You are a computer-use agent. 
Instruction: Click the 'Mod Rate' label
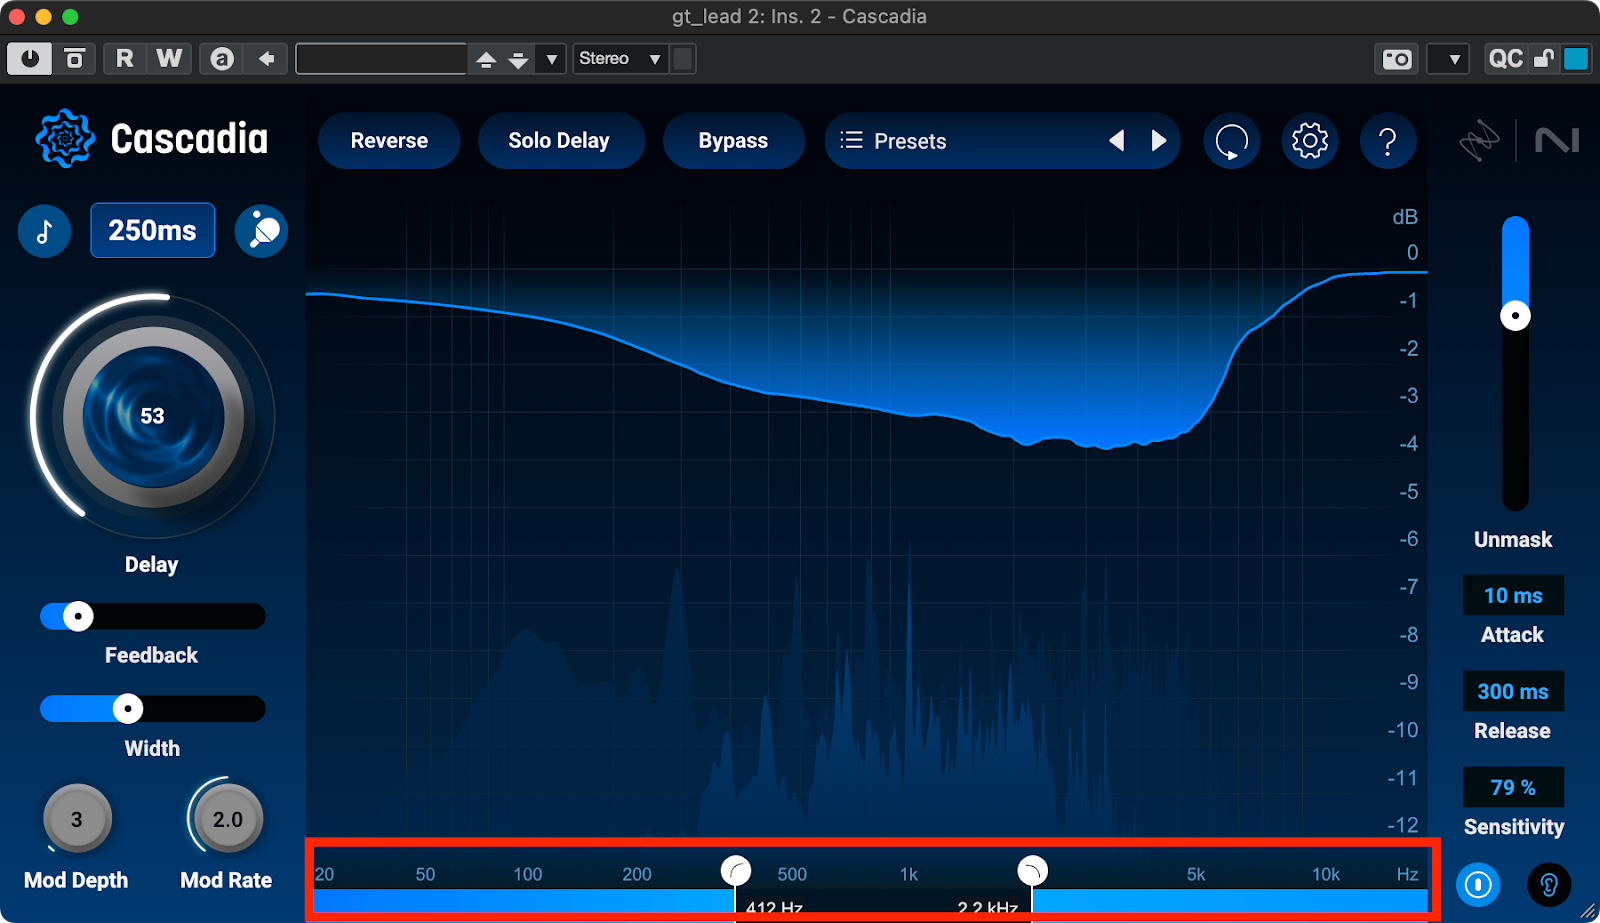pyautogui.click(x=226, y=881)
